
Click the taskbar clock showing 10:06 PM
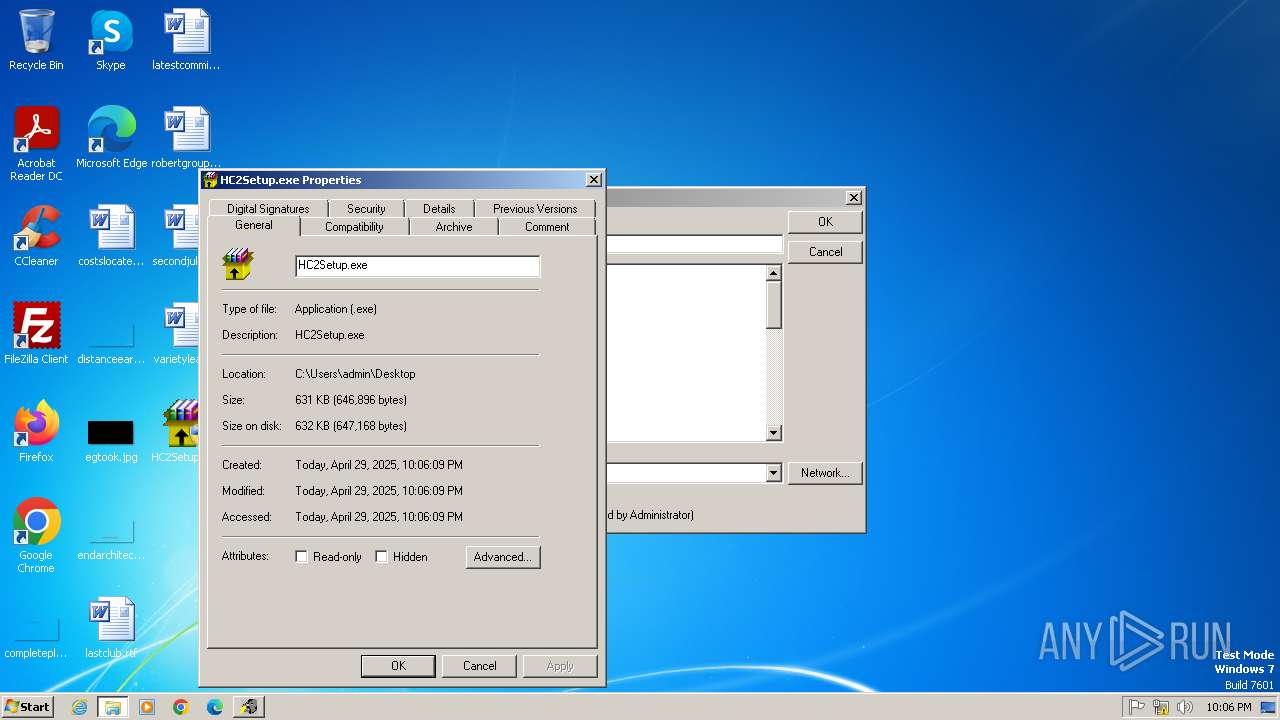pyautogui.click(x=1228, y=707)
